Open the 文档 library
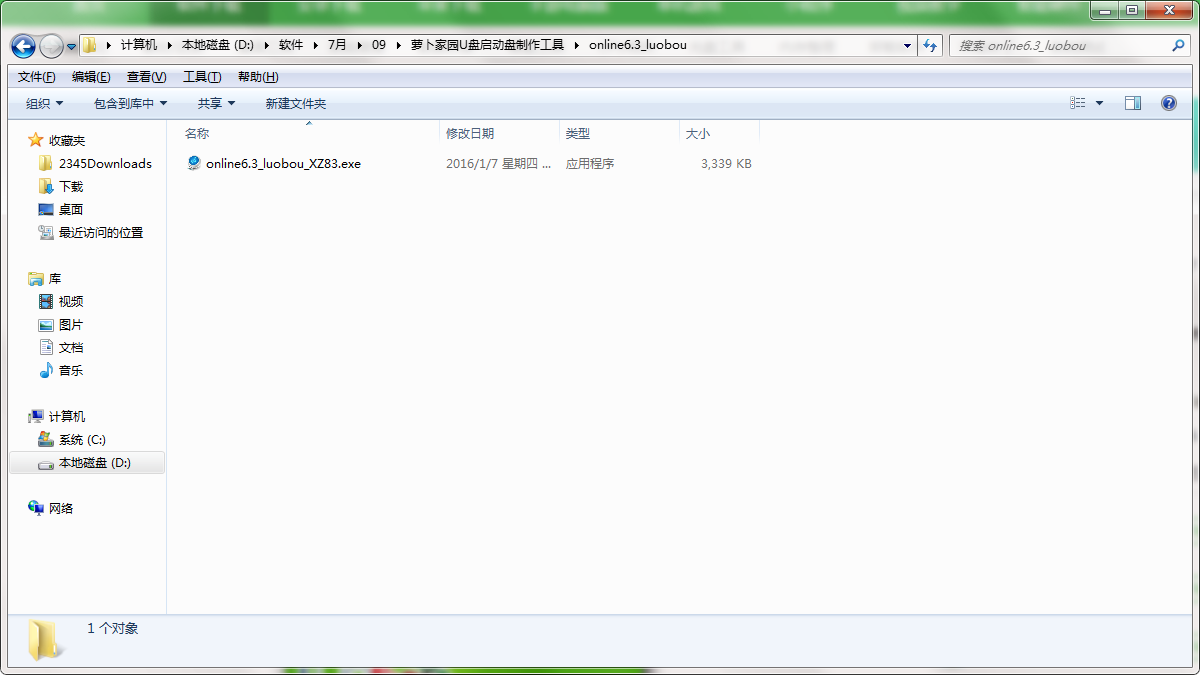Viewport: 1200px width, 675px height. 71,347
